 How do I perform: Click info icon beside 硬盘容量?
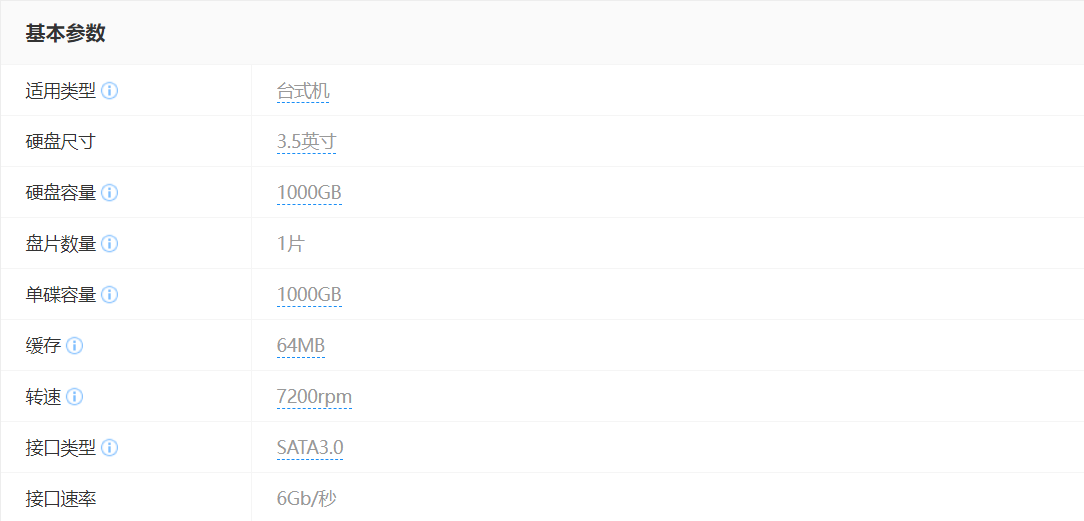(x=110, y=193)
